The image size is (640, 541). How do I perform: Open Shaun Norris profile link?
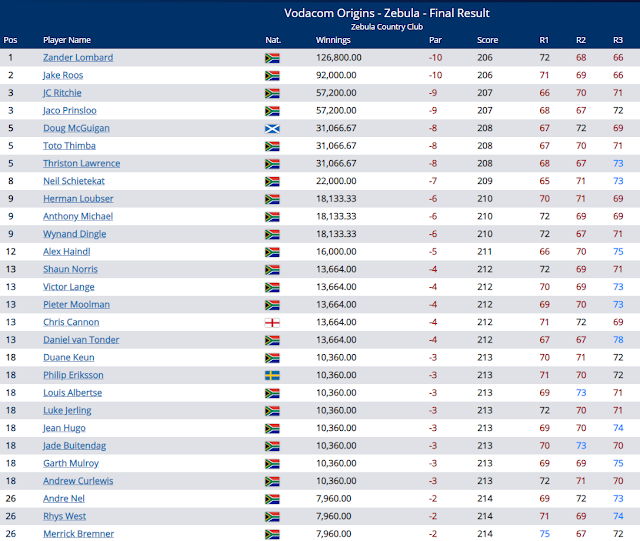click(x=70, y=269)
